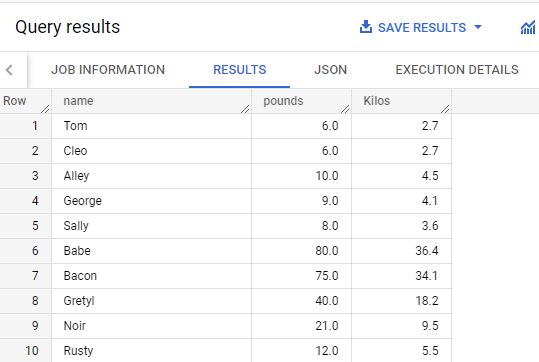Select the Babe name cell
539x362 pixels.
[x=152, y=251]
